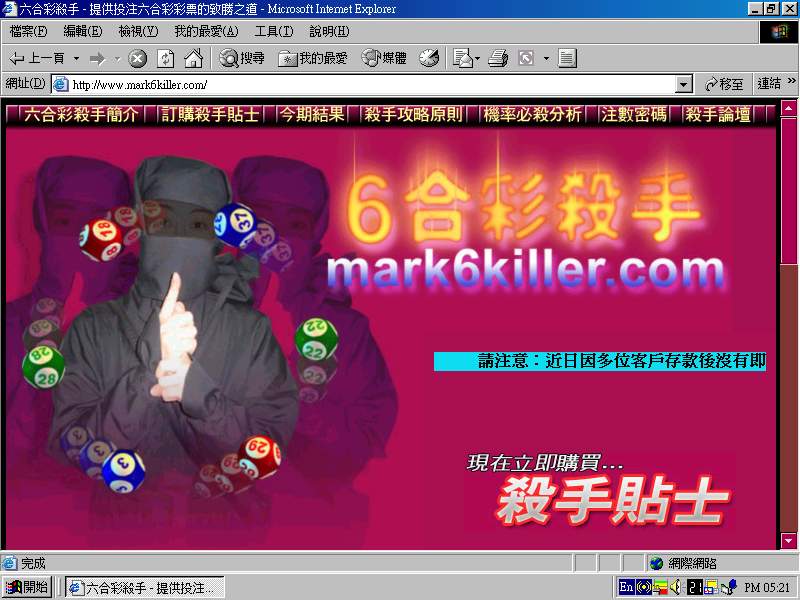This screenshot has width=800, height=600.
Task: Open 六合彩殺手簡介 nav link
Action: 81,114
